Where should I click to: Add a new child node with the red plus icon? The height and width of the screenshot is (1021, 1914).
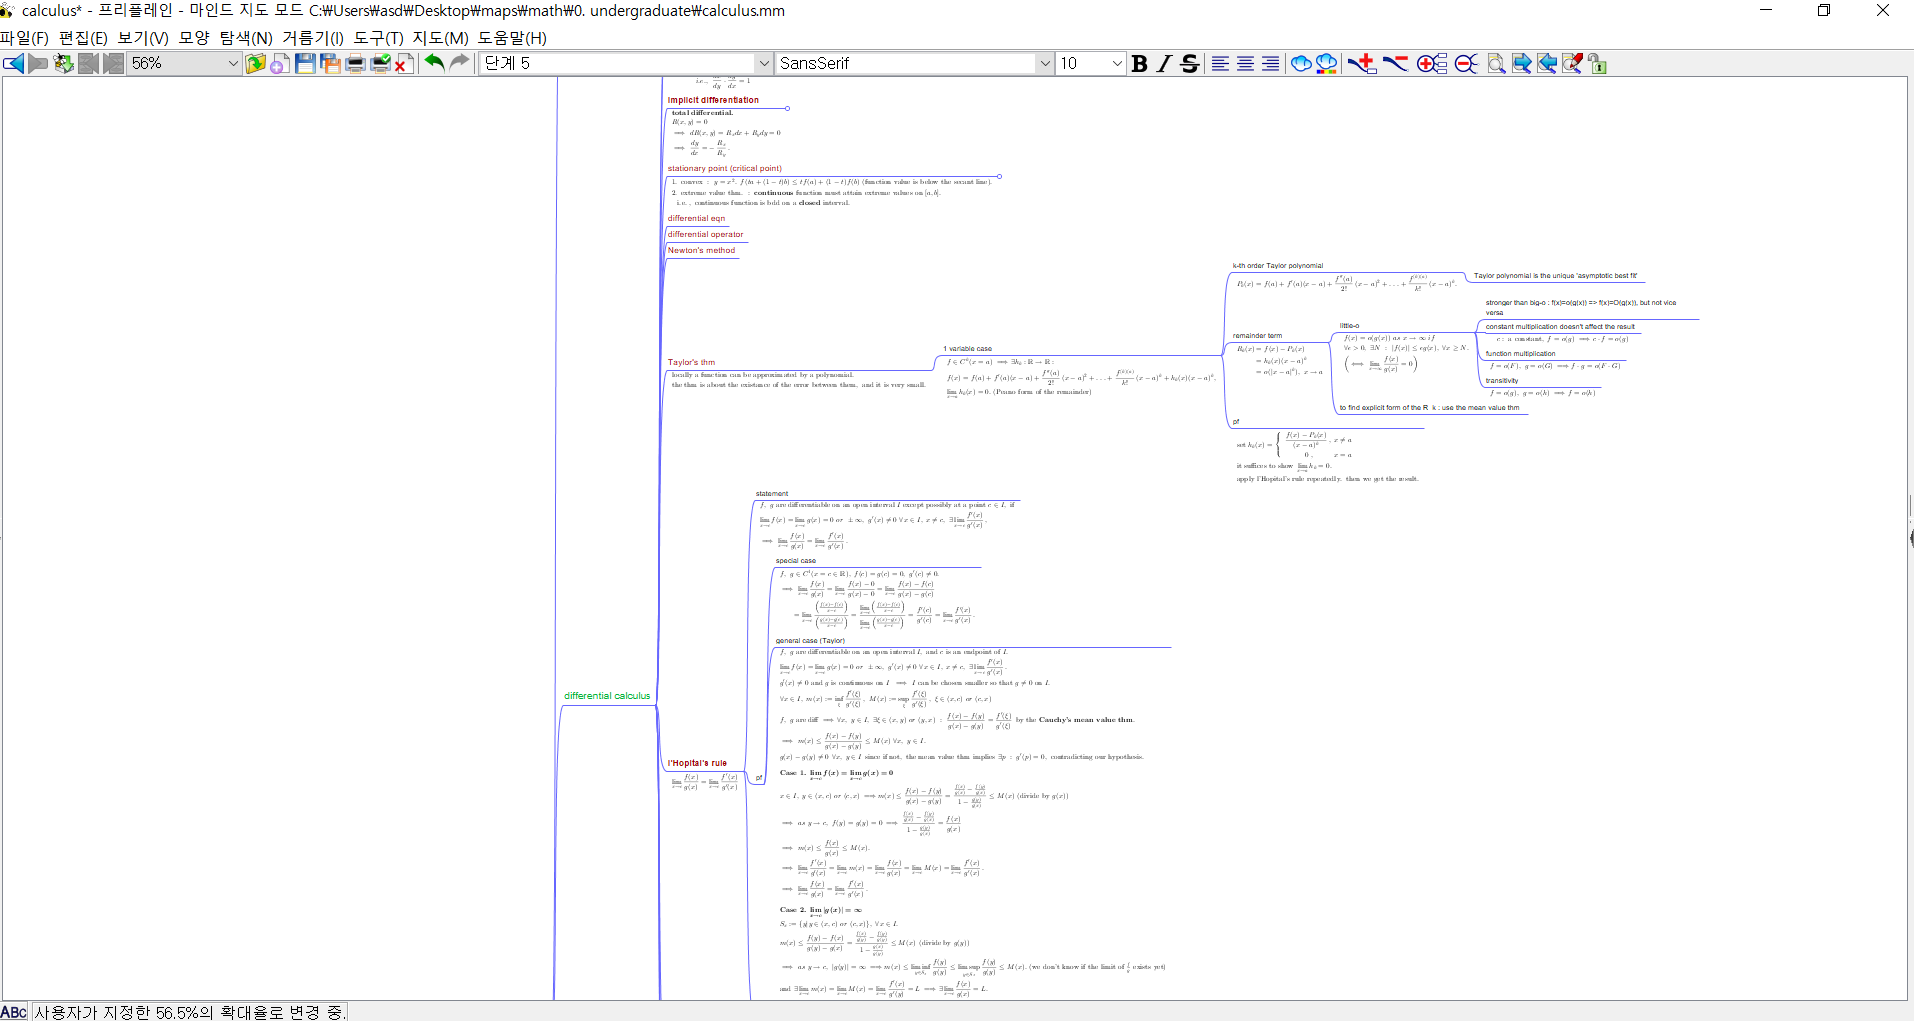[x=1361, y=64]
